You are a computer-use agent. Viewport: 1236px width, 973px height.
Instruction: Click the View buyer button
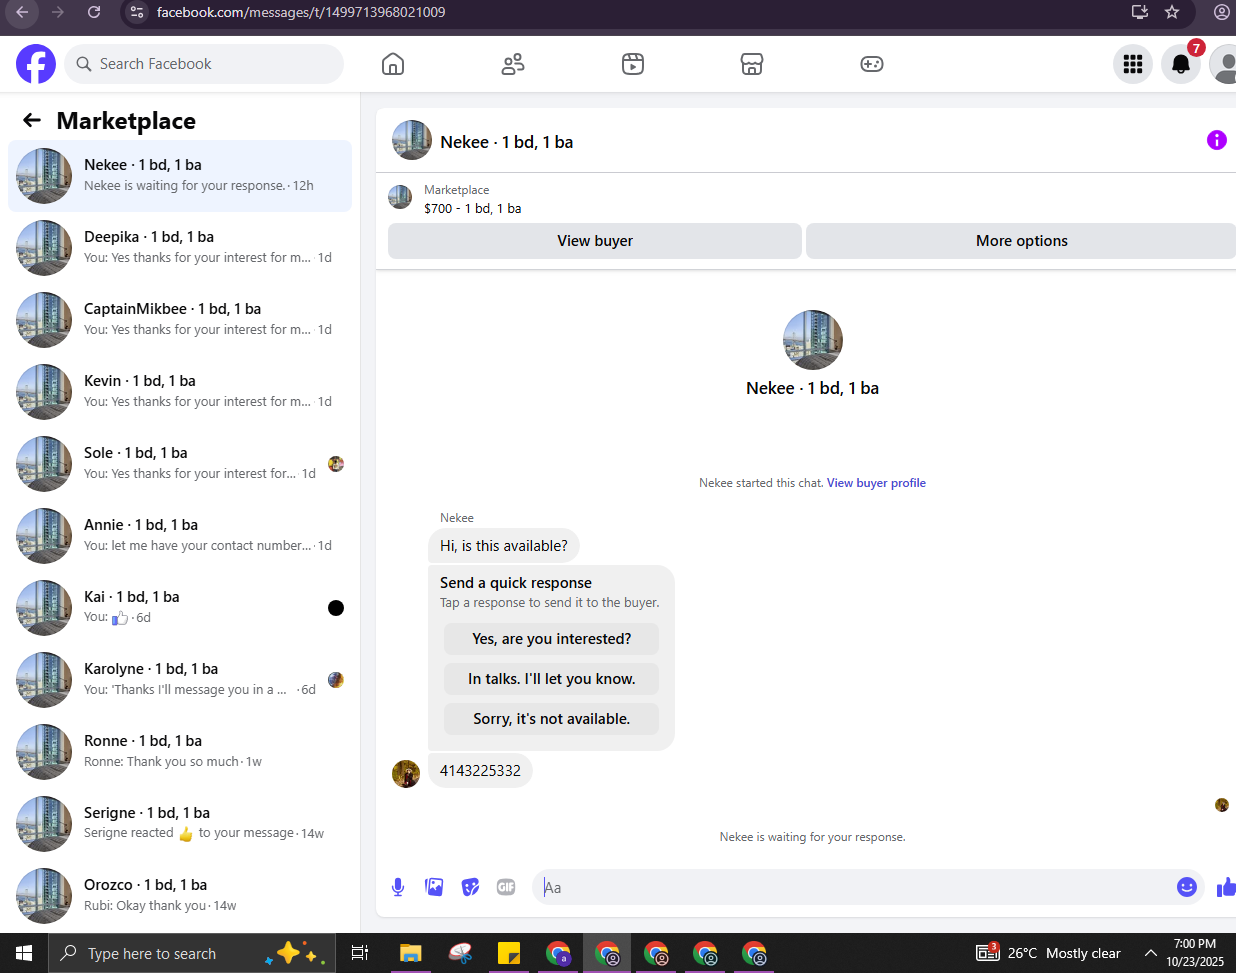pyautogui.click(x=595, y=241)
